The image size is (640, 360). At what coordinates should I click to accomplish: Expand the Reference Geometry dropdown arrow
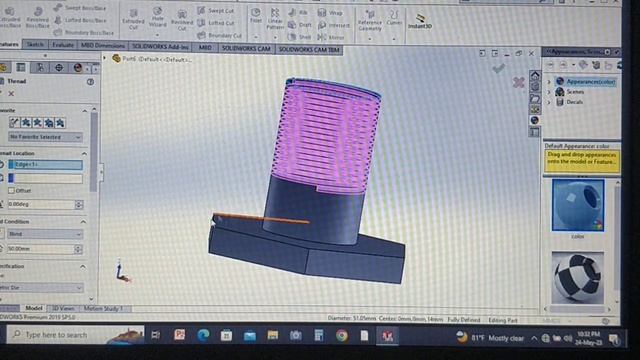pyautogui.click(x=370, y=39)
